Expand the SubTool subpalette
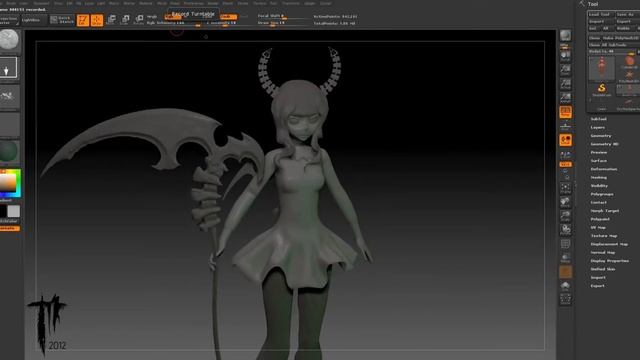Viewport: 640px width, 360px height. [598, 119]
